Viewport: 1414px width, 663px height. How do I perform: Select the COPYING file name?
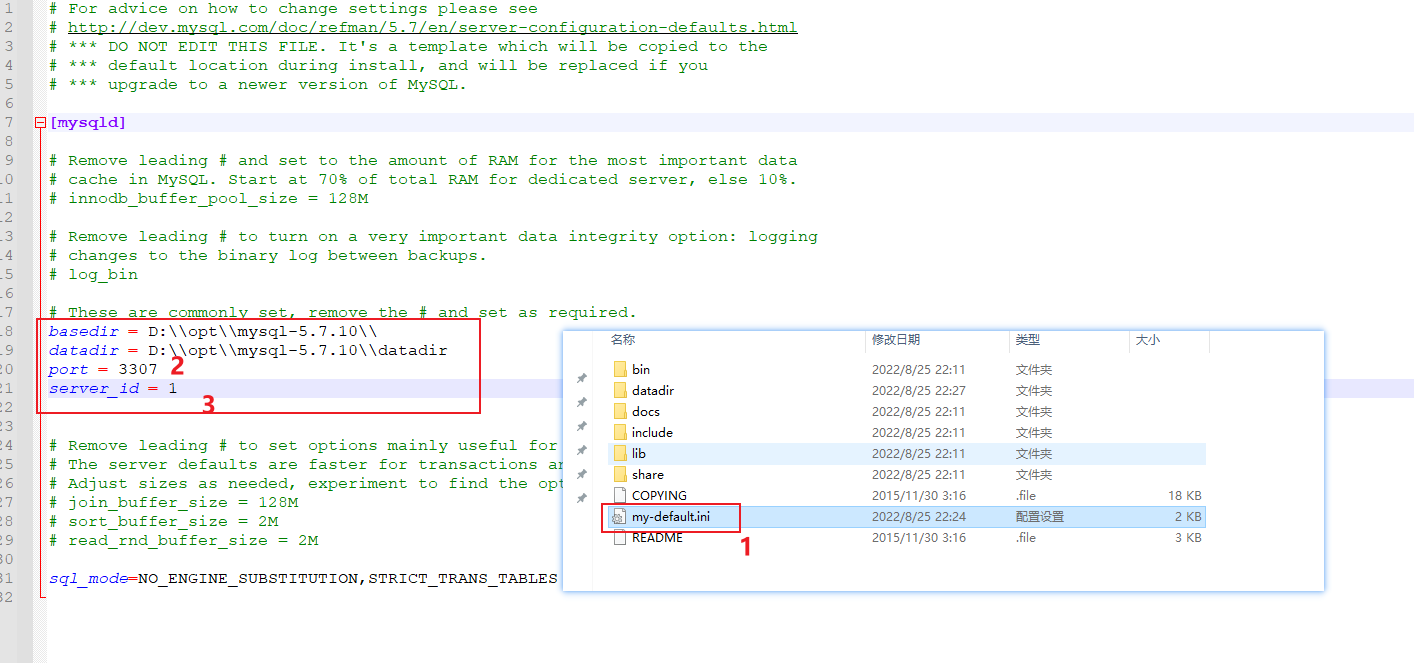[x=659, y=496]
